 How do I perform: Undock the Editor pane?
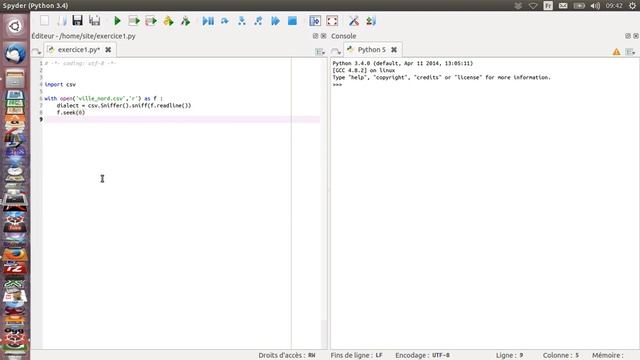315,36
